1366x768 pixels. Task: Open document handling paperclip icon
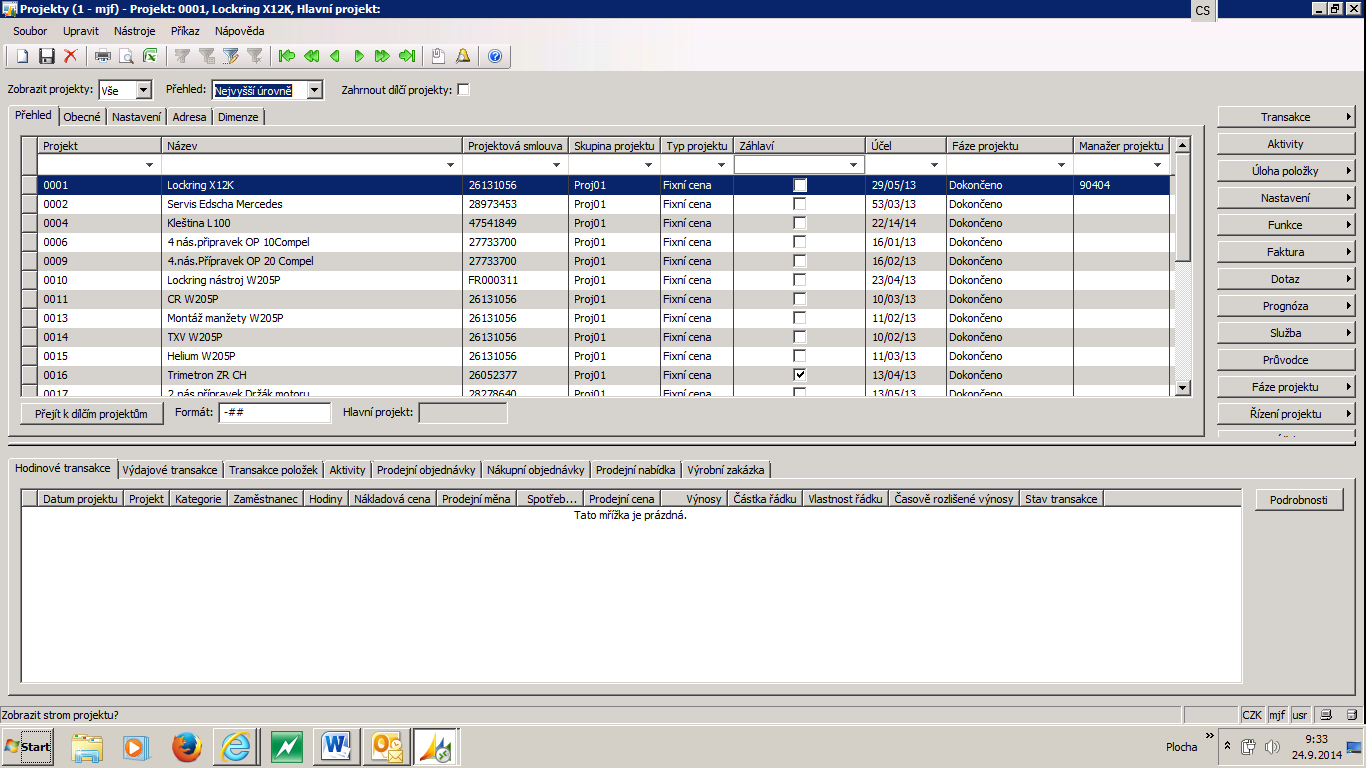coord(438,56)
